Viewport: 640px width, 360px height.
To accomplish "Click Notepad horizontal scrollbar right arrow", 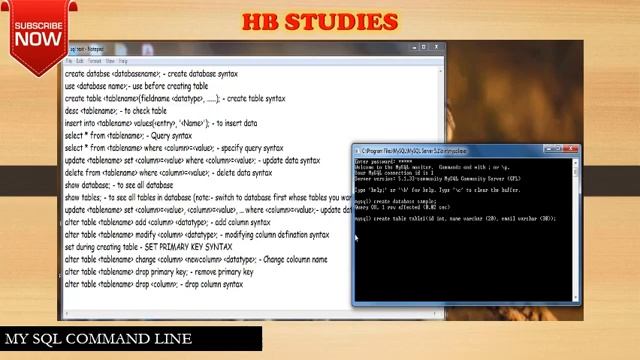I will [435, 313].
